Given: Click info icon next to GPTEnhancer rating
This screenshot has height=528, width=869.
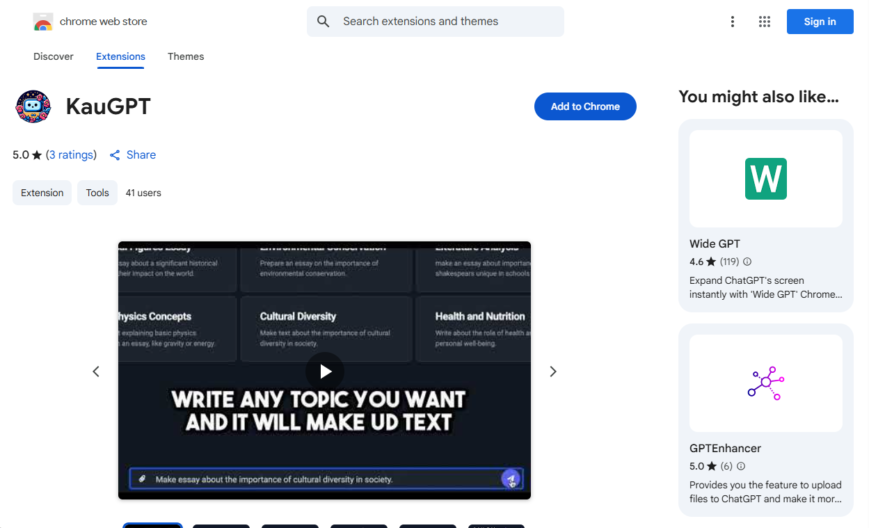Looking at the screenshot, I should (x=740, y=466).
